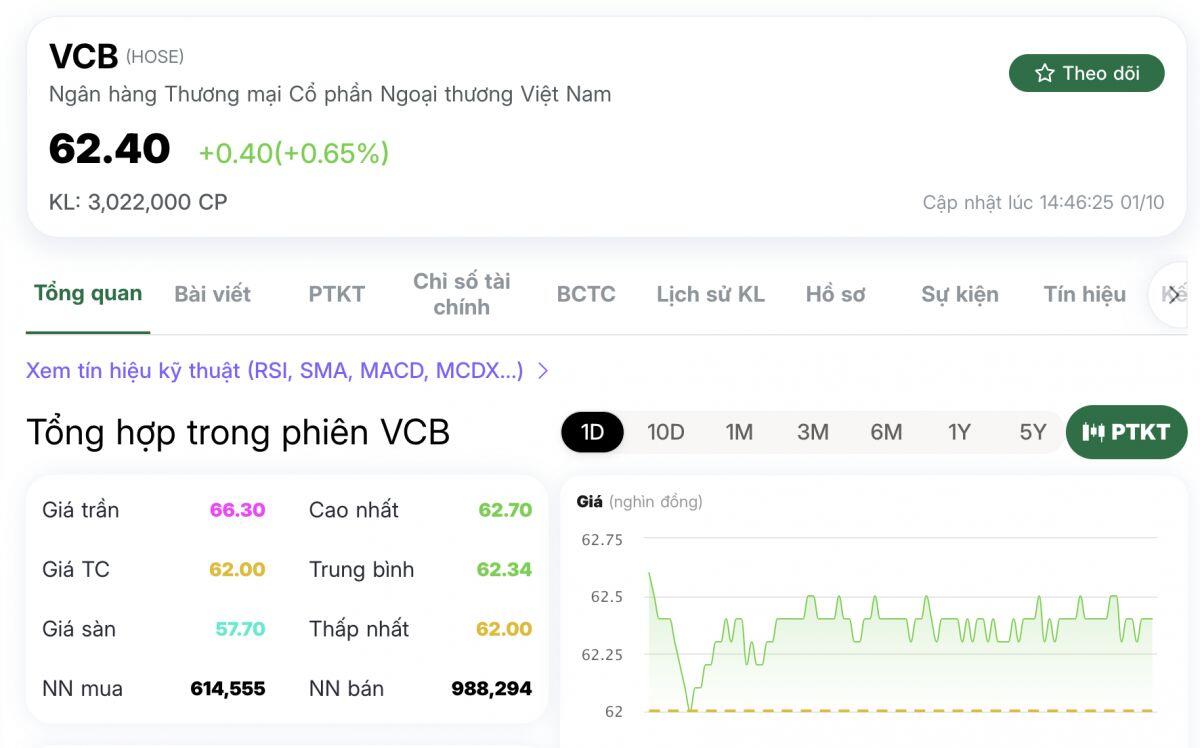Select the 5Y chart range
Image resolution: width=1200 pixels, height=748 pixels.
pos(1033,432)
